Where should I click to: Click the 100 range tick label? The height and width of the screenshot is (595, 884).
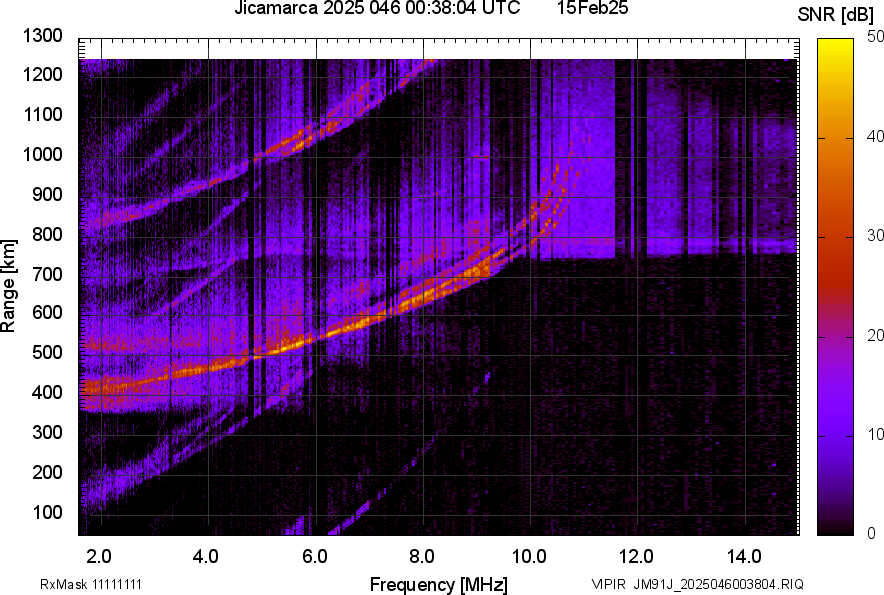click(x=50, y=512)
